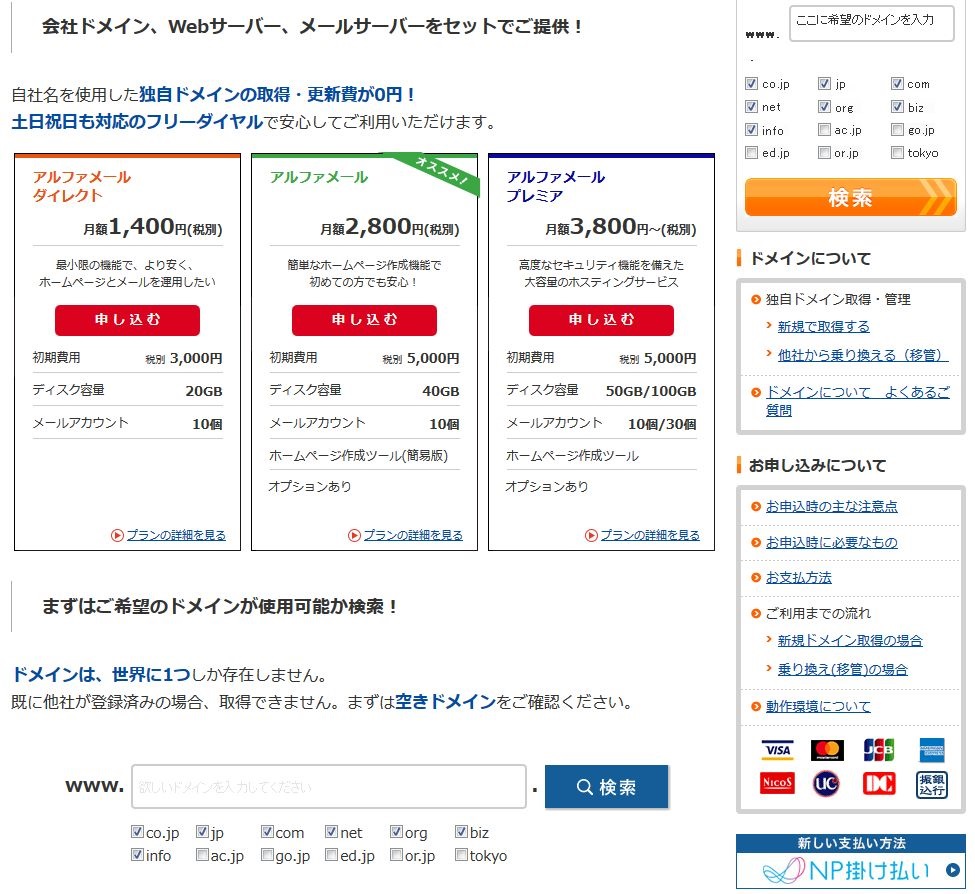Viewport: 975px width, 894px height.
Task: Open the お支払方法 link
Action: (797, 576)
